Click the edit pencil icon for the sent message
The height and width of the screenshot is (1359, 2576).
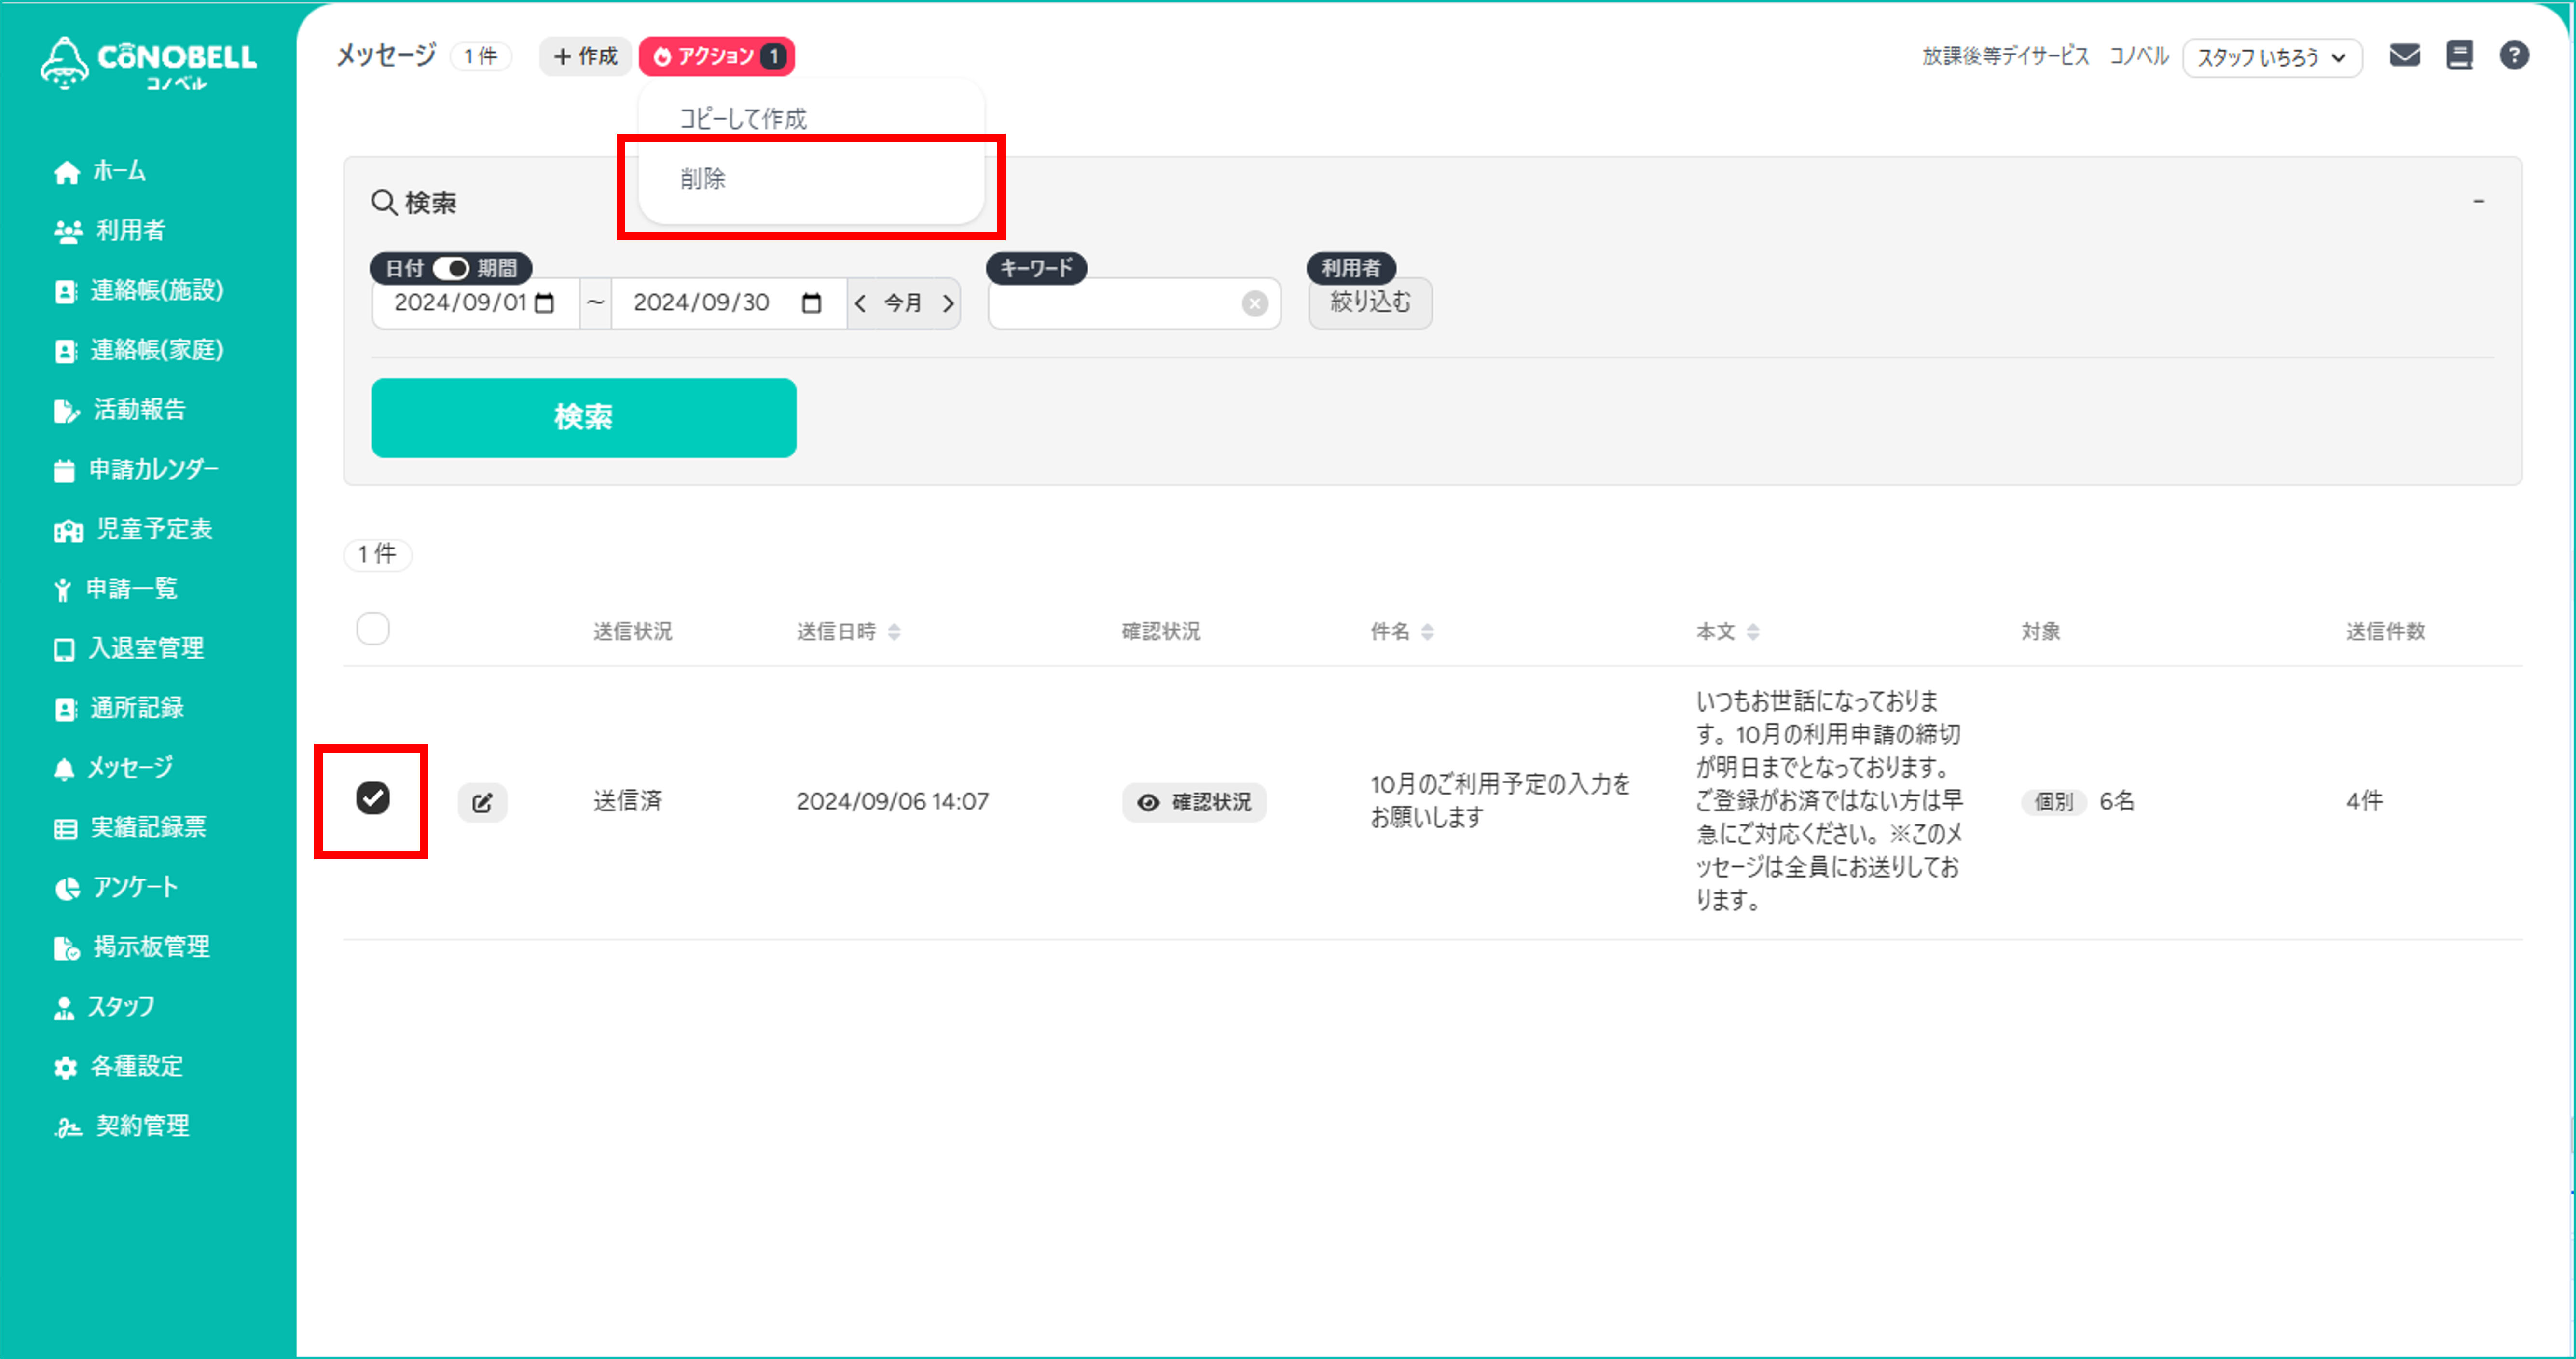482,802
